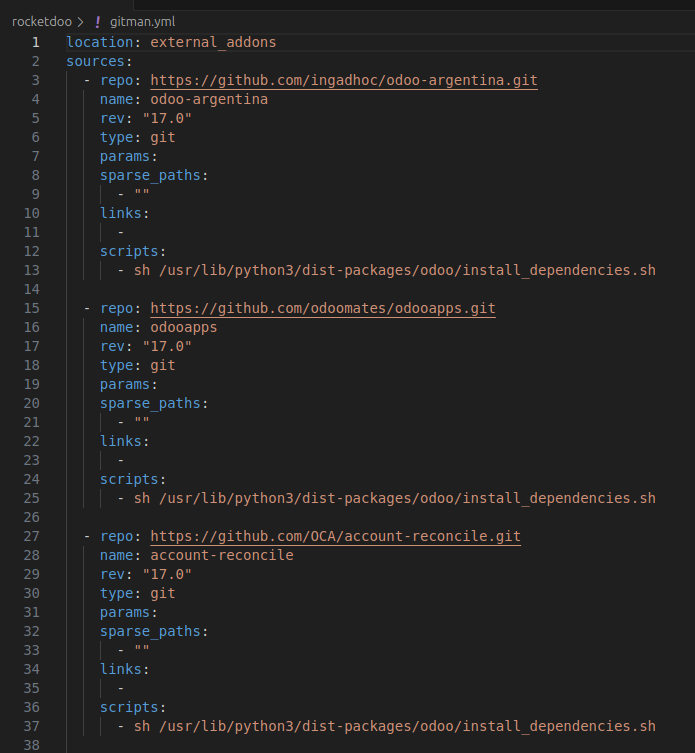Click 'odooapps' name value on line 16
The height and width of the screenshot is (753, 695).
tap(183, 328)
